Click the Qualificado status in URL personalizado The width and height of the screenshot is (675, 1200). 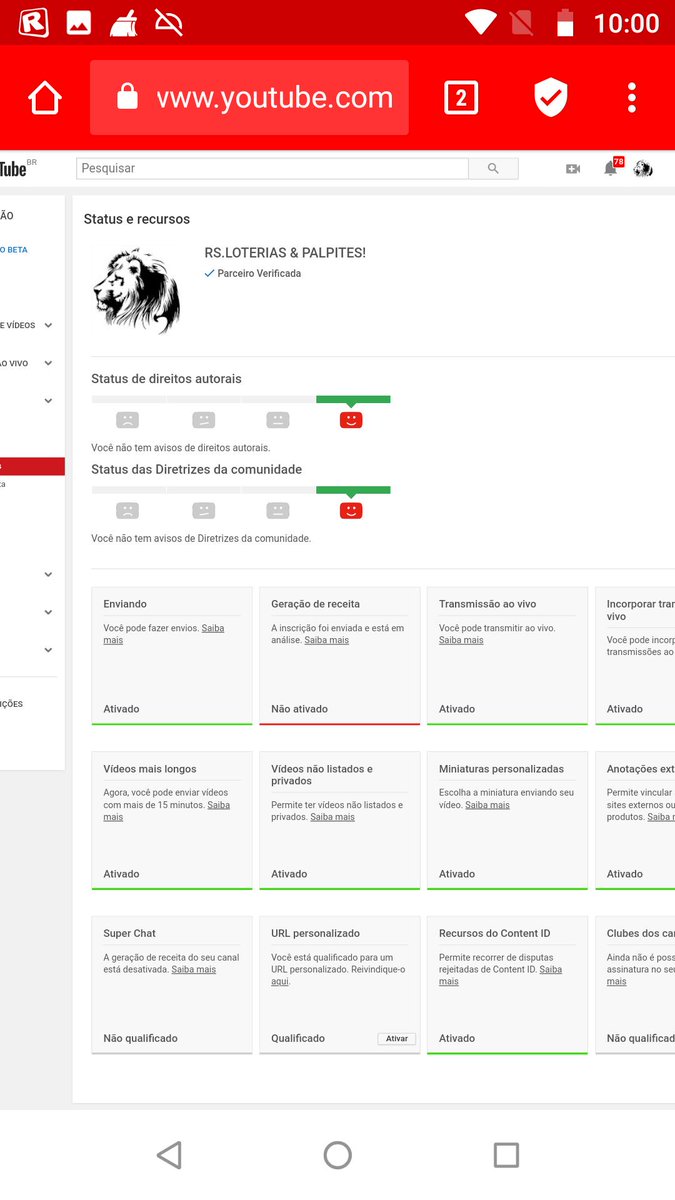298,1038
